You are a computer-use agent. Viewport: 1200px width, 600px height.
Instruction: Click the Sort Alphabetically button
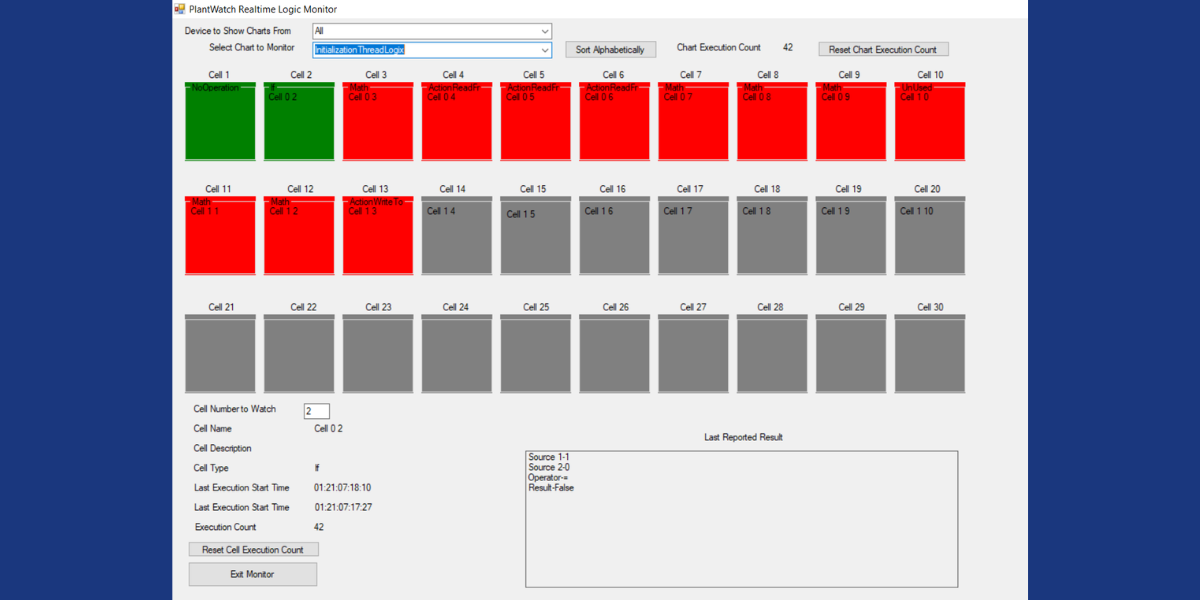612,49
